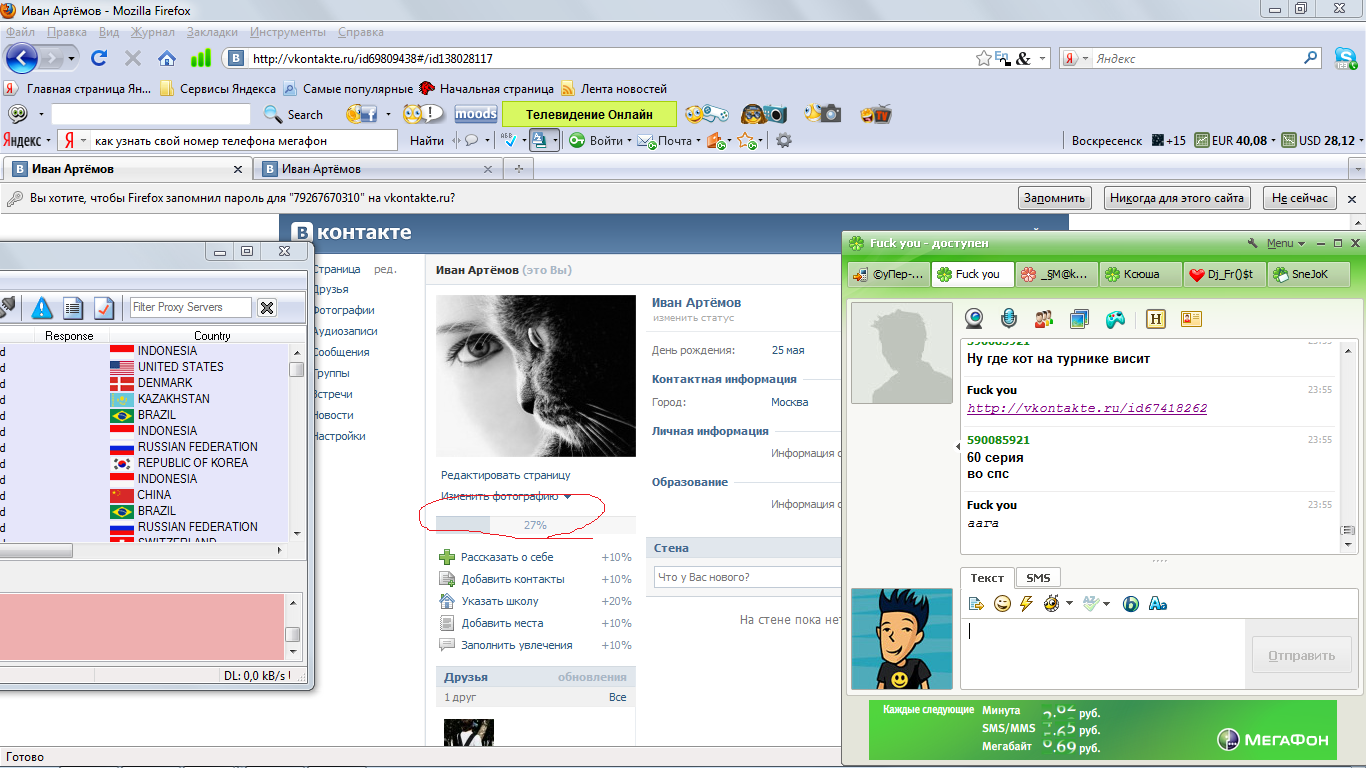Screen dimensions: 1366x768
Task: Click the Отправить send button
Action: click(1301, 656)
